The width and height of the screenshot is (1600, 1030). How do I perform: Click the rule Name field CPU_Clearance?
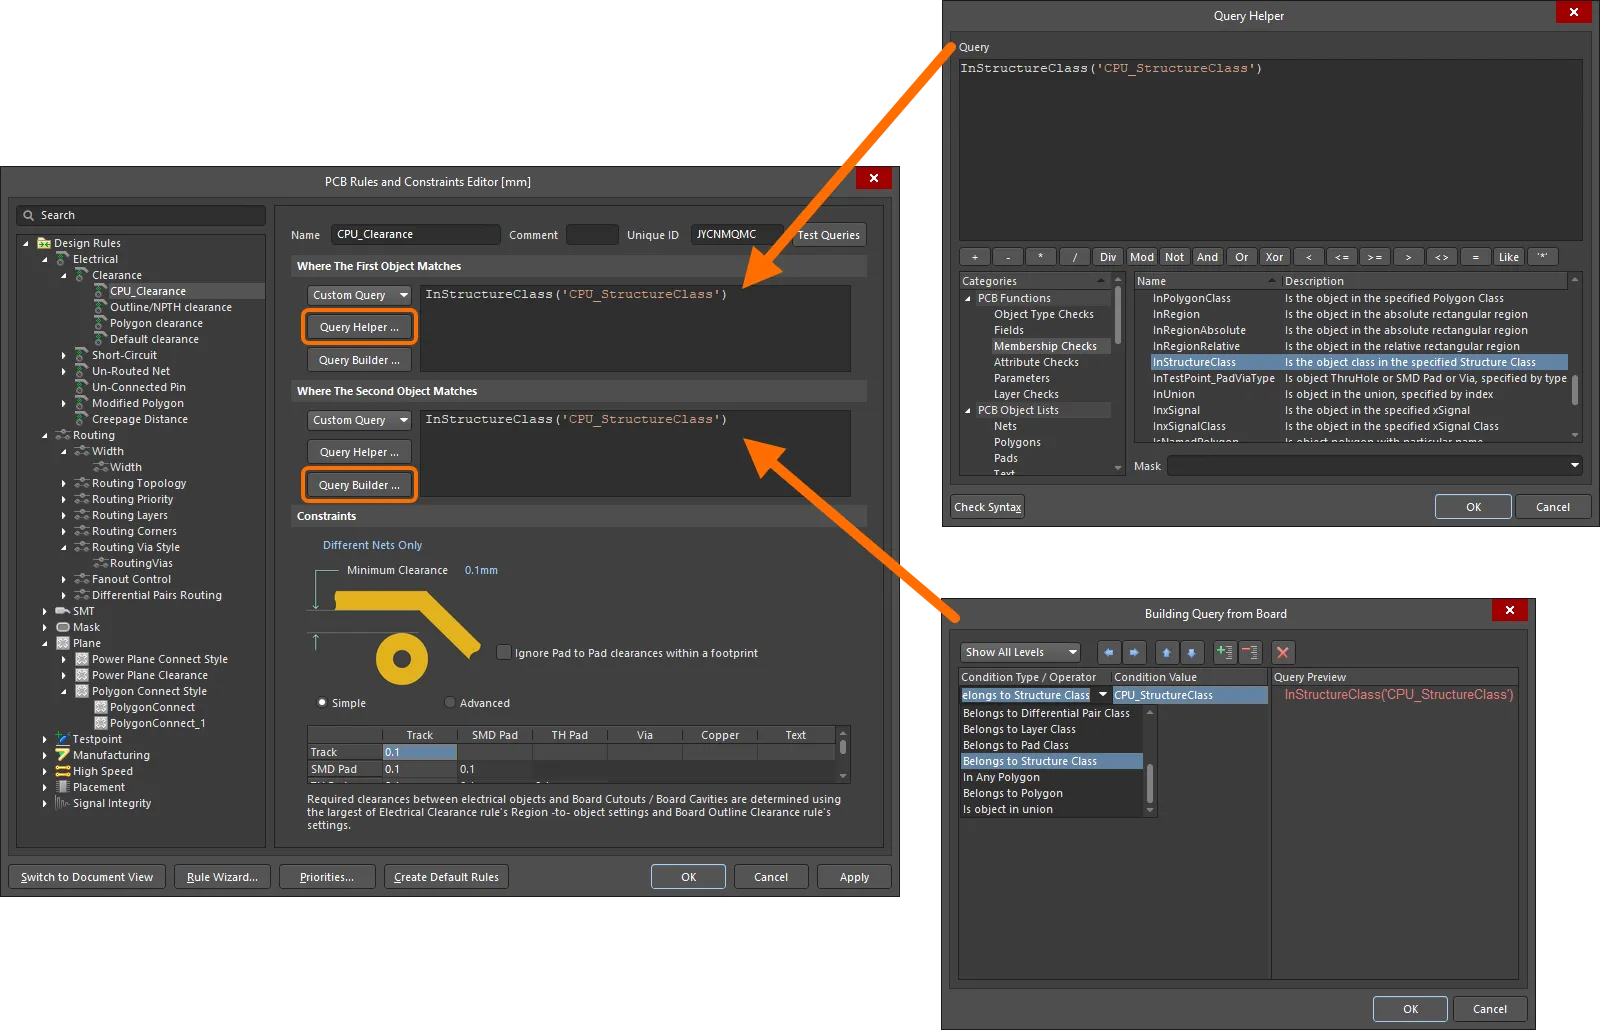point(415,234)
